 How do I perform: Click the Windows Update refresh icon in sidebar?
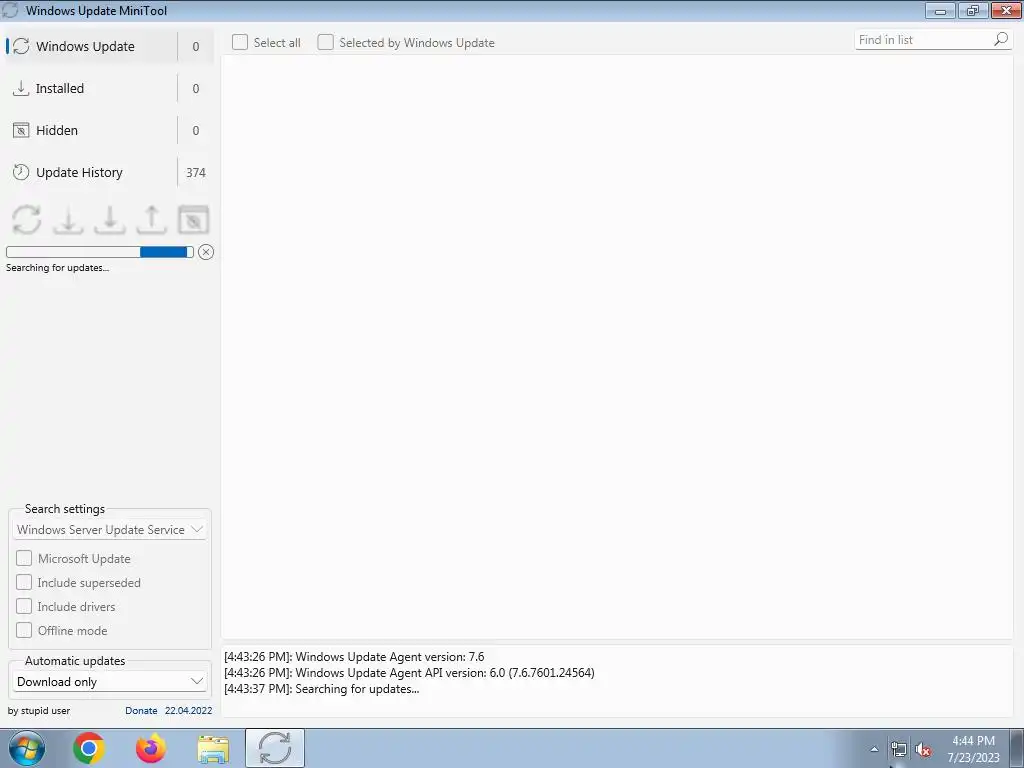click(21, 46)
